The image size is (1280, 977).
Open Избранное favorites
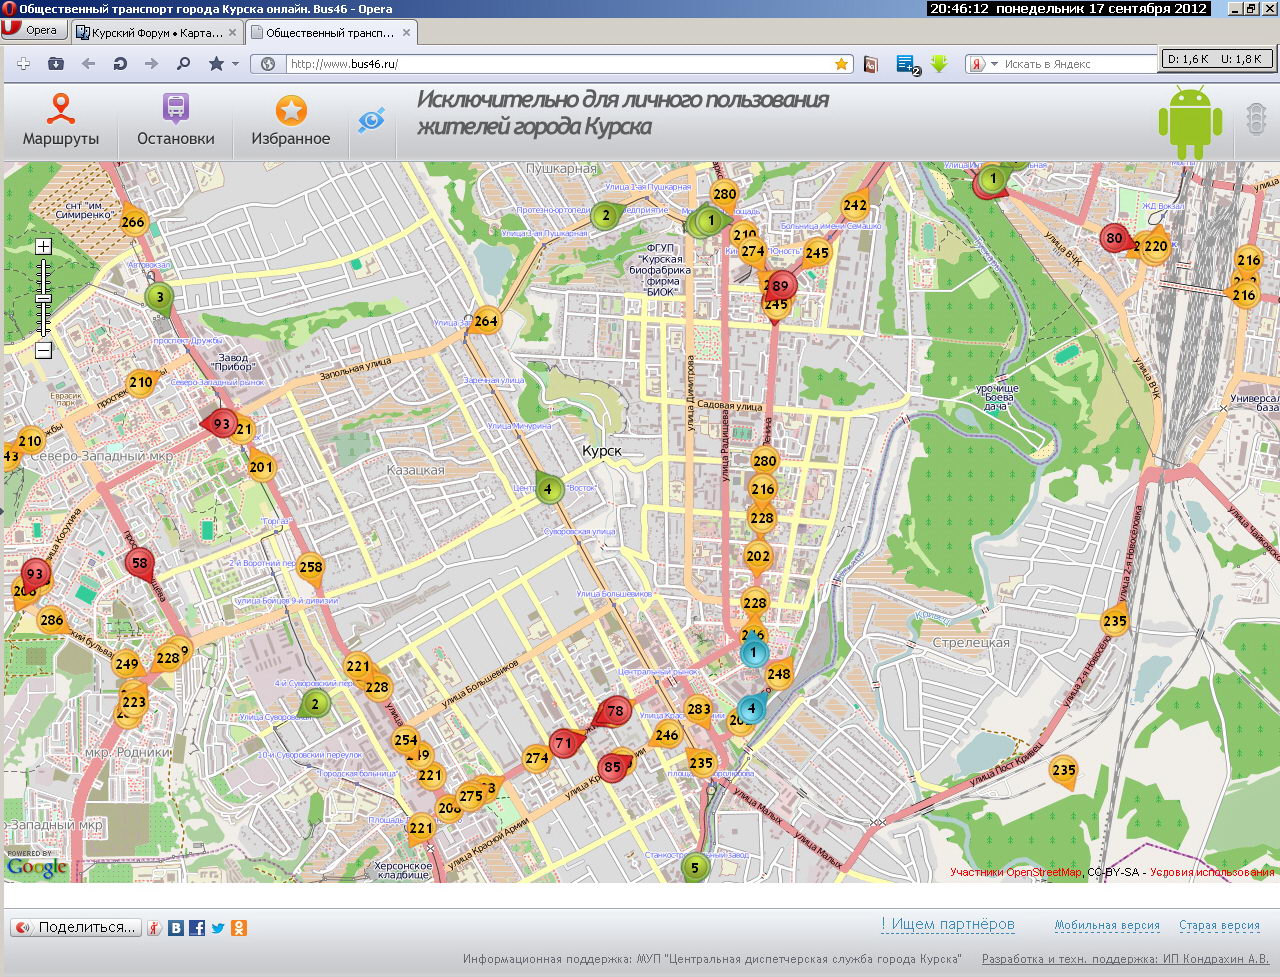click(x=291, y=121)
